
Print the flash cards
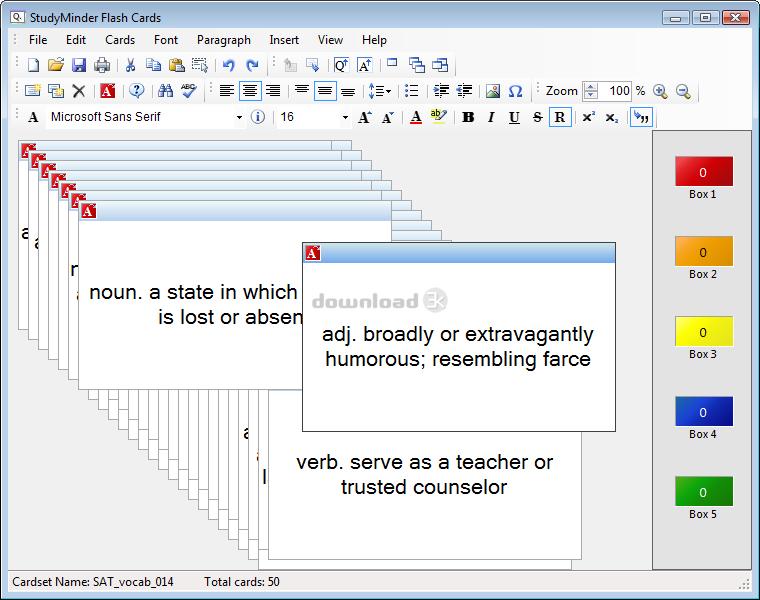point(102,65)
